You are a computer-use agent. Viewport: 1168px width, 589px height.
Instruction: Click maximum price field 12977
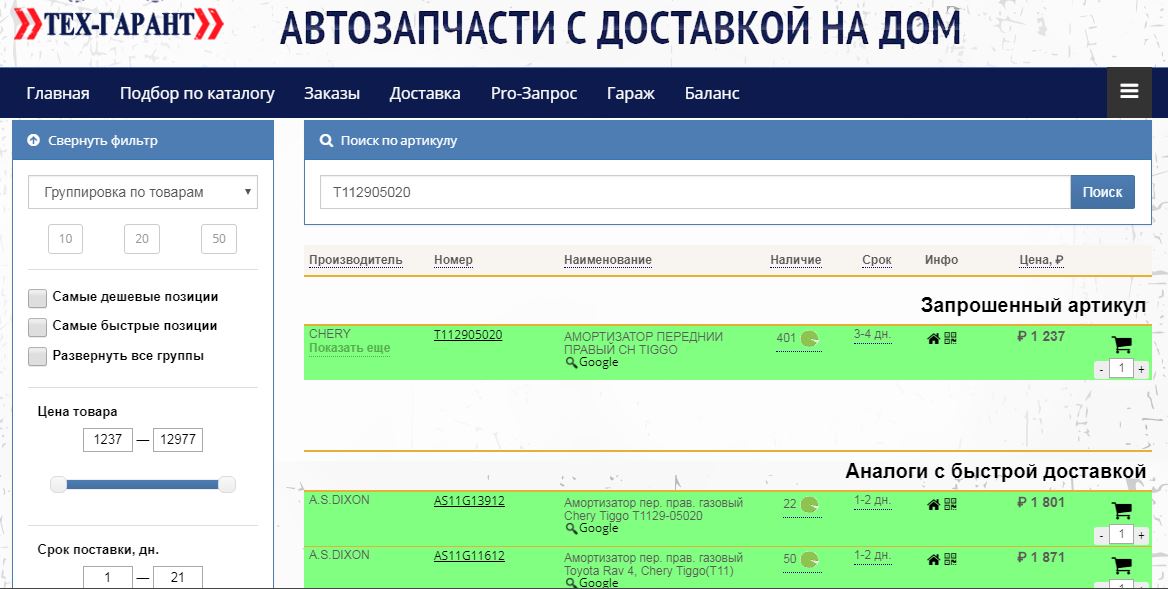[x=177, y=439]
